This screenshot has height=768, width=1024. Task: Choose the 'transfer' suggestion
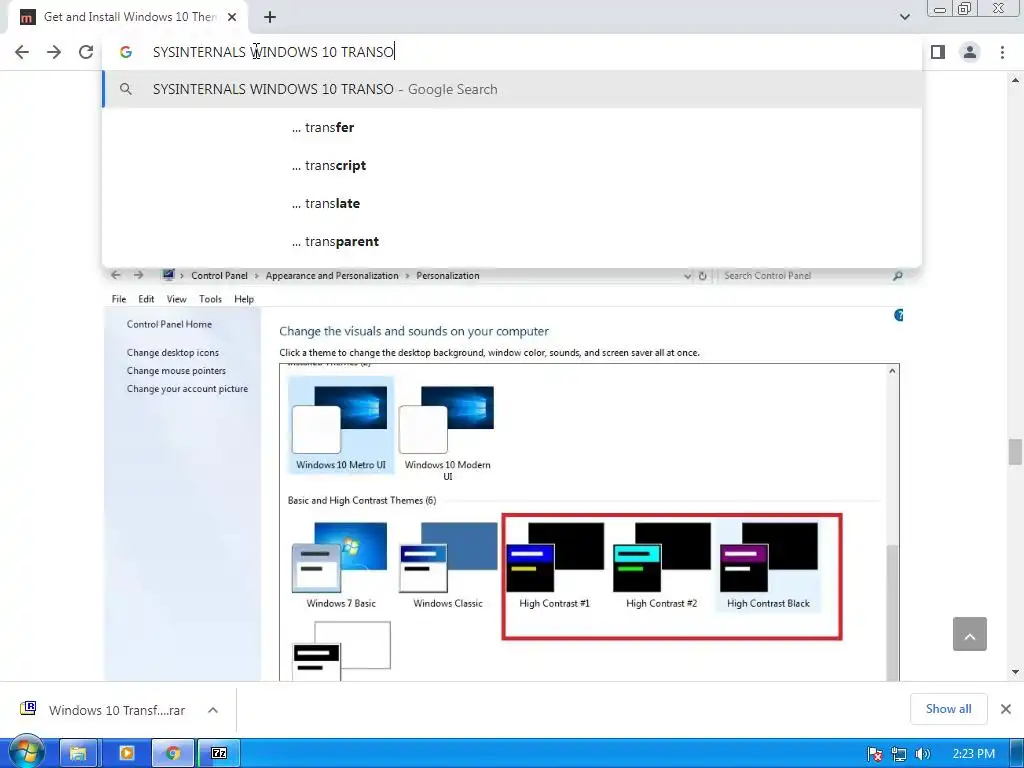tap(512, 127)
